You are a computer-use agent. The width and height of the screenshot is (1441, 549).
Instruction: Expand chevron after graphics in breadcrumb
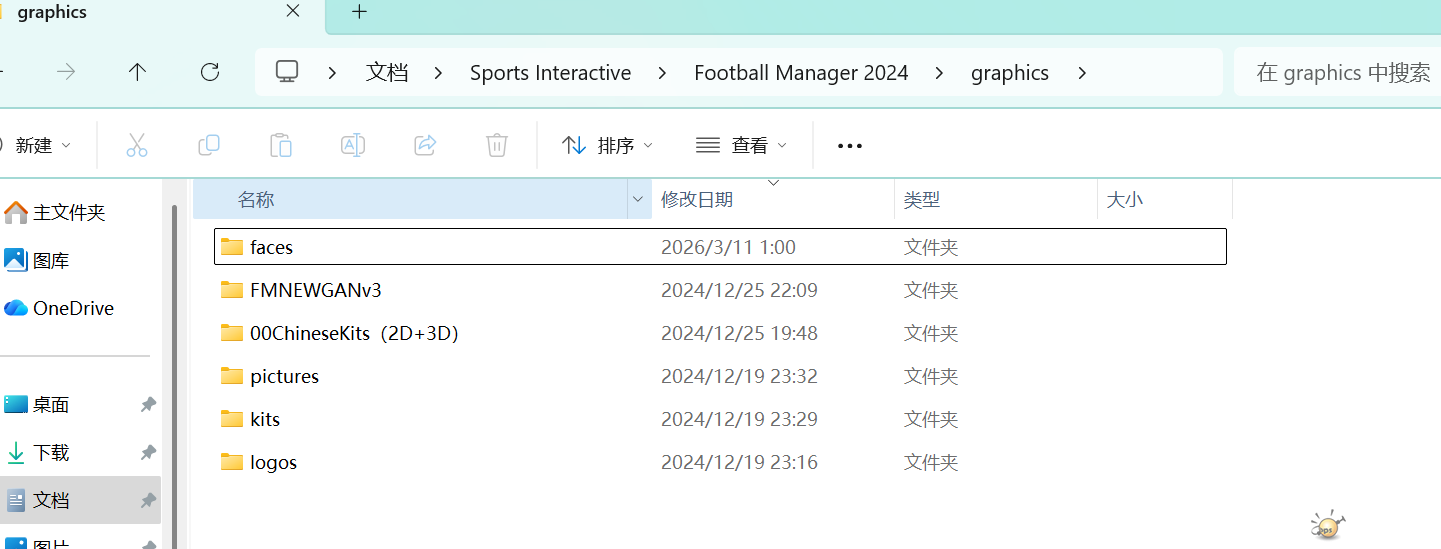[1081, 73]
